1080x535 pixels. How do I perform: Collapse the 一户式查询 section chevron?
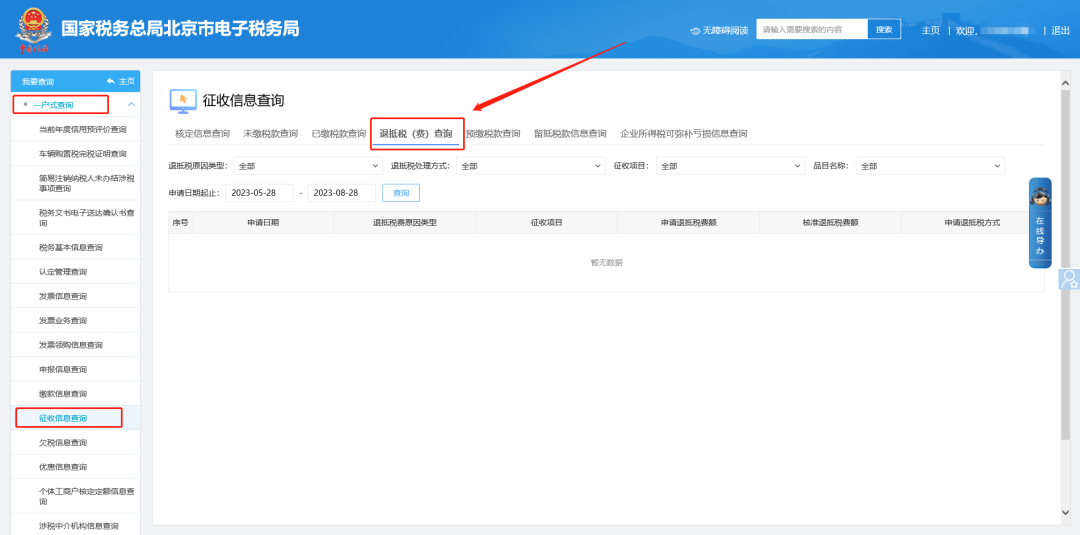click(x=132, y=105)
